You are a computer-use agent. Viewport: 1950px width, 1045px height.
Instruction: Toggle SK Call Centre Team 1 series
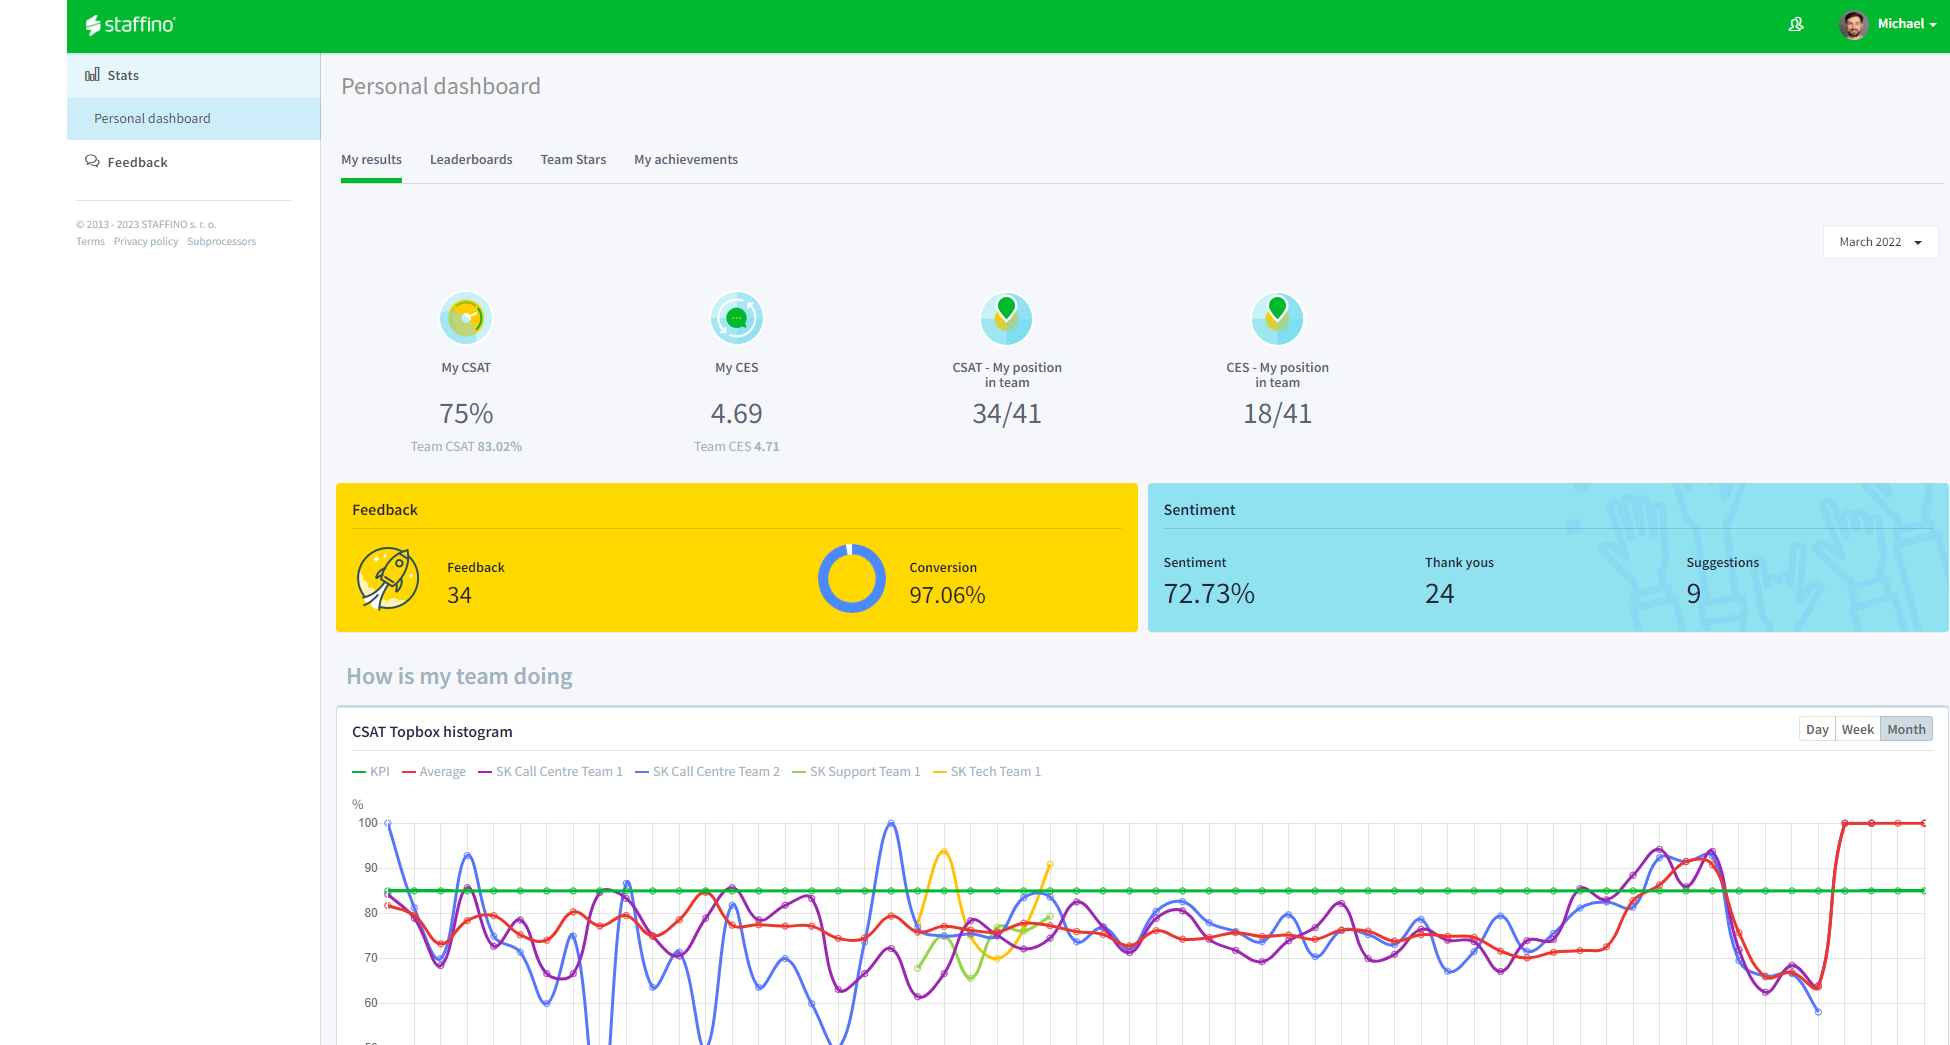[551, 772]
